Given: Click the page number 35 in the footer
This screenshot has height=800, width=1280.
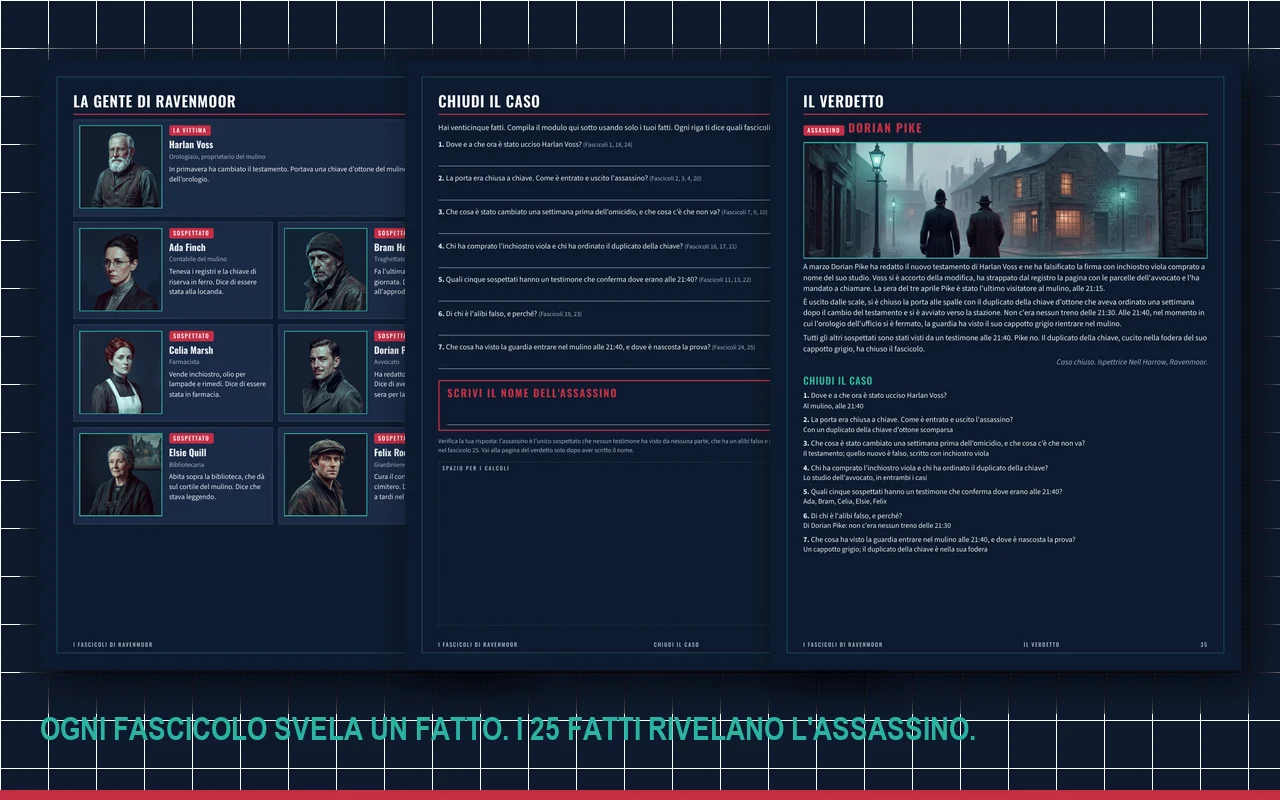Looking at the screenshot, I should point(1204,645).
